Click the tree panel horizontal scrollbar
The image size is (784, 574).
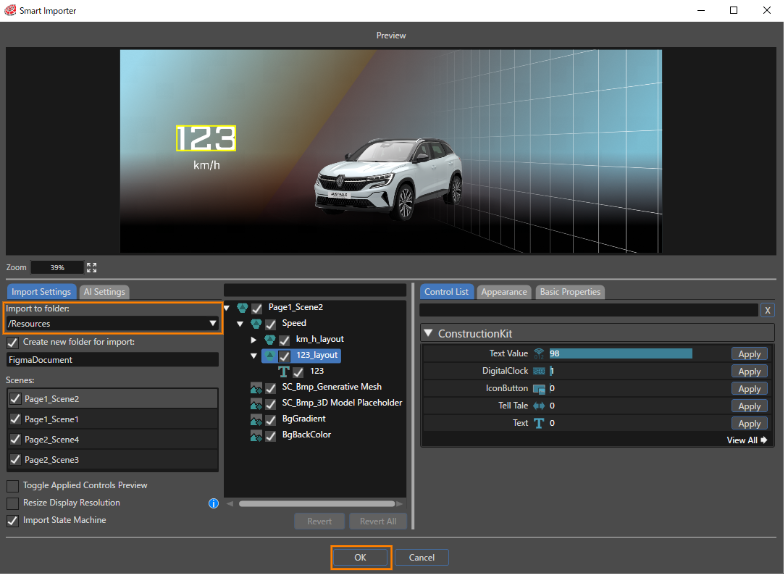tap(317, 504)
